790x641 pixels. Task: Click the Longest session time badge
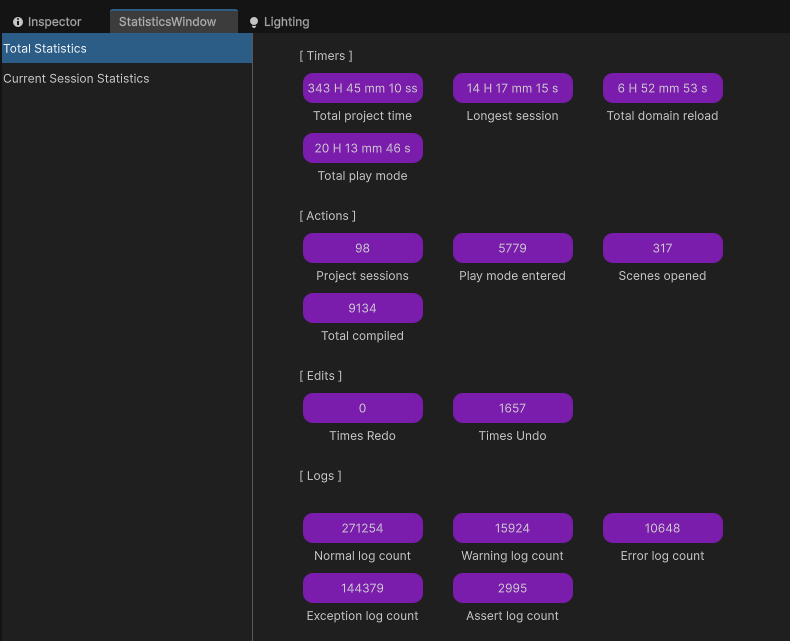512,88
